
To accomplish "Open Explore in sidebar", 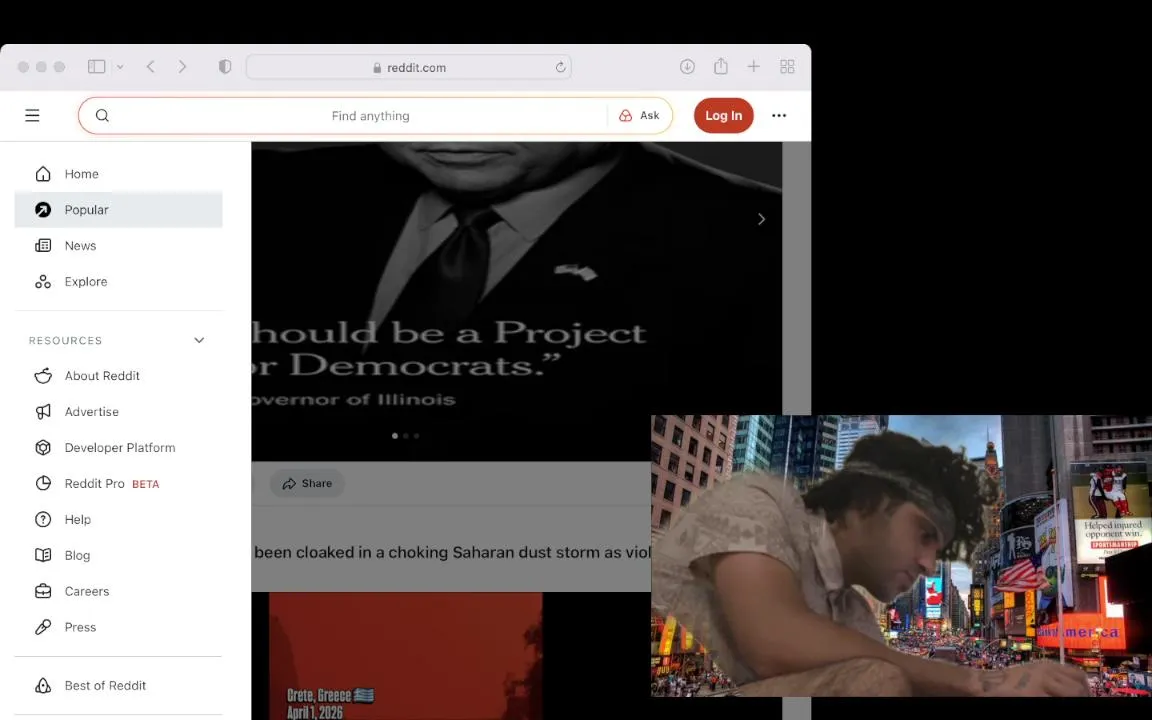I will tap(118, 282).
